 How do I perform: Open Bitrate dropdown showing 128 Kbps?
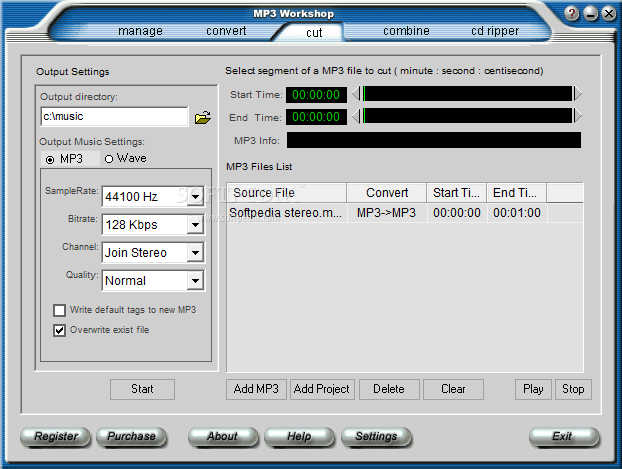coord(195,225)
